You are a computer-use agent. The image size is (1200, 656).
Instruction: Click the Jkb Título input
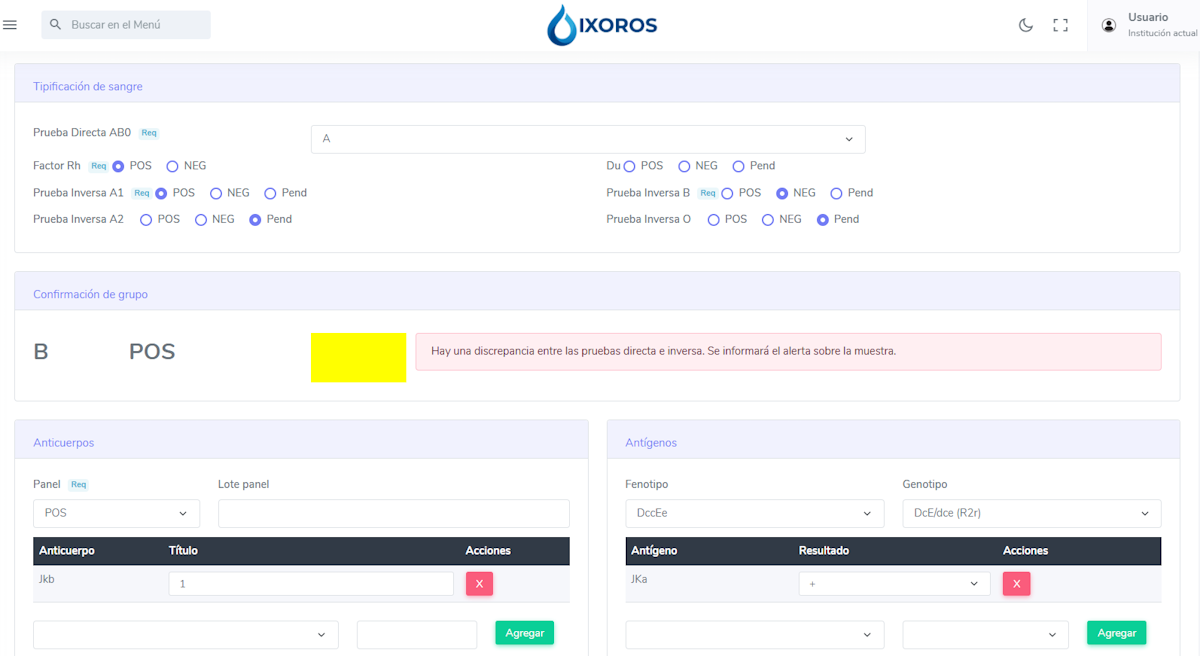pyautogui.click(x=311, y=584)
